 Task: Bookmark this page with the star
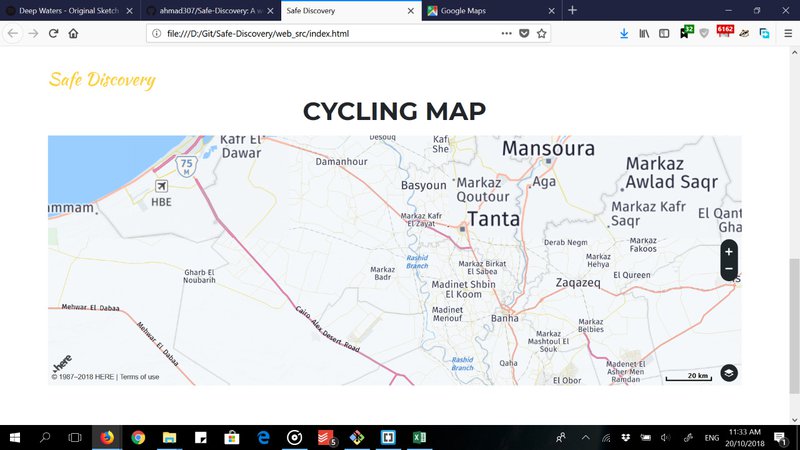[541, 34]
